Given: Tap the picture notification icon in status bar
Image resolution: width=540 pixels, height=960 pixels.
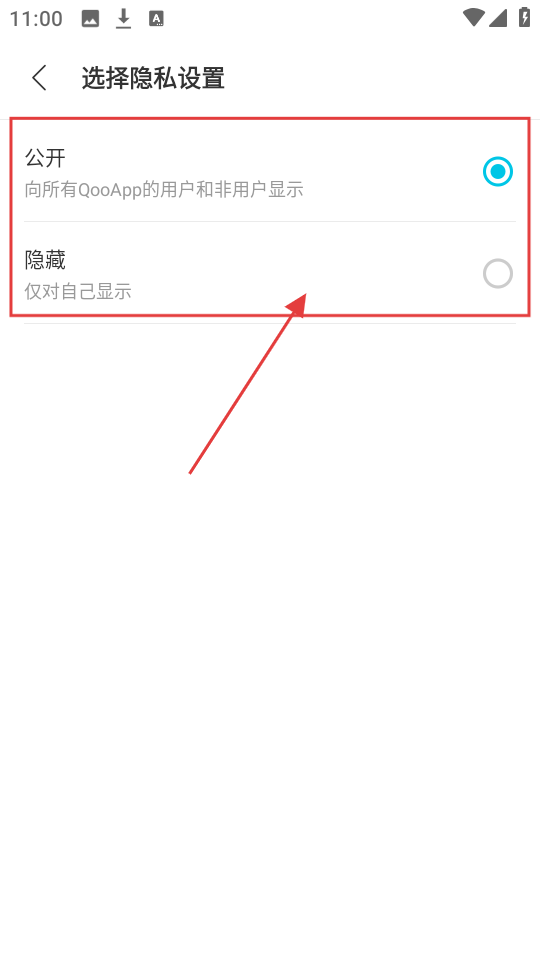Looking at the screenshot, I should [90, 18].
